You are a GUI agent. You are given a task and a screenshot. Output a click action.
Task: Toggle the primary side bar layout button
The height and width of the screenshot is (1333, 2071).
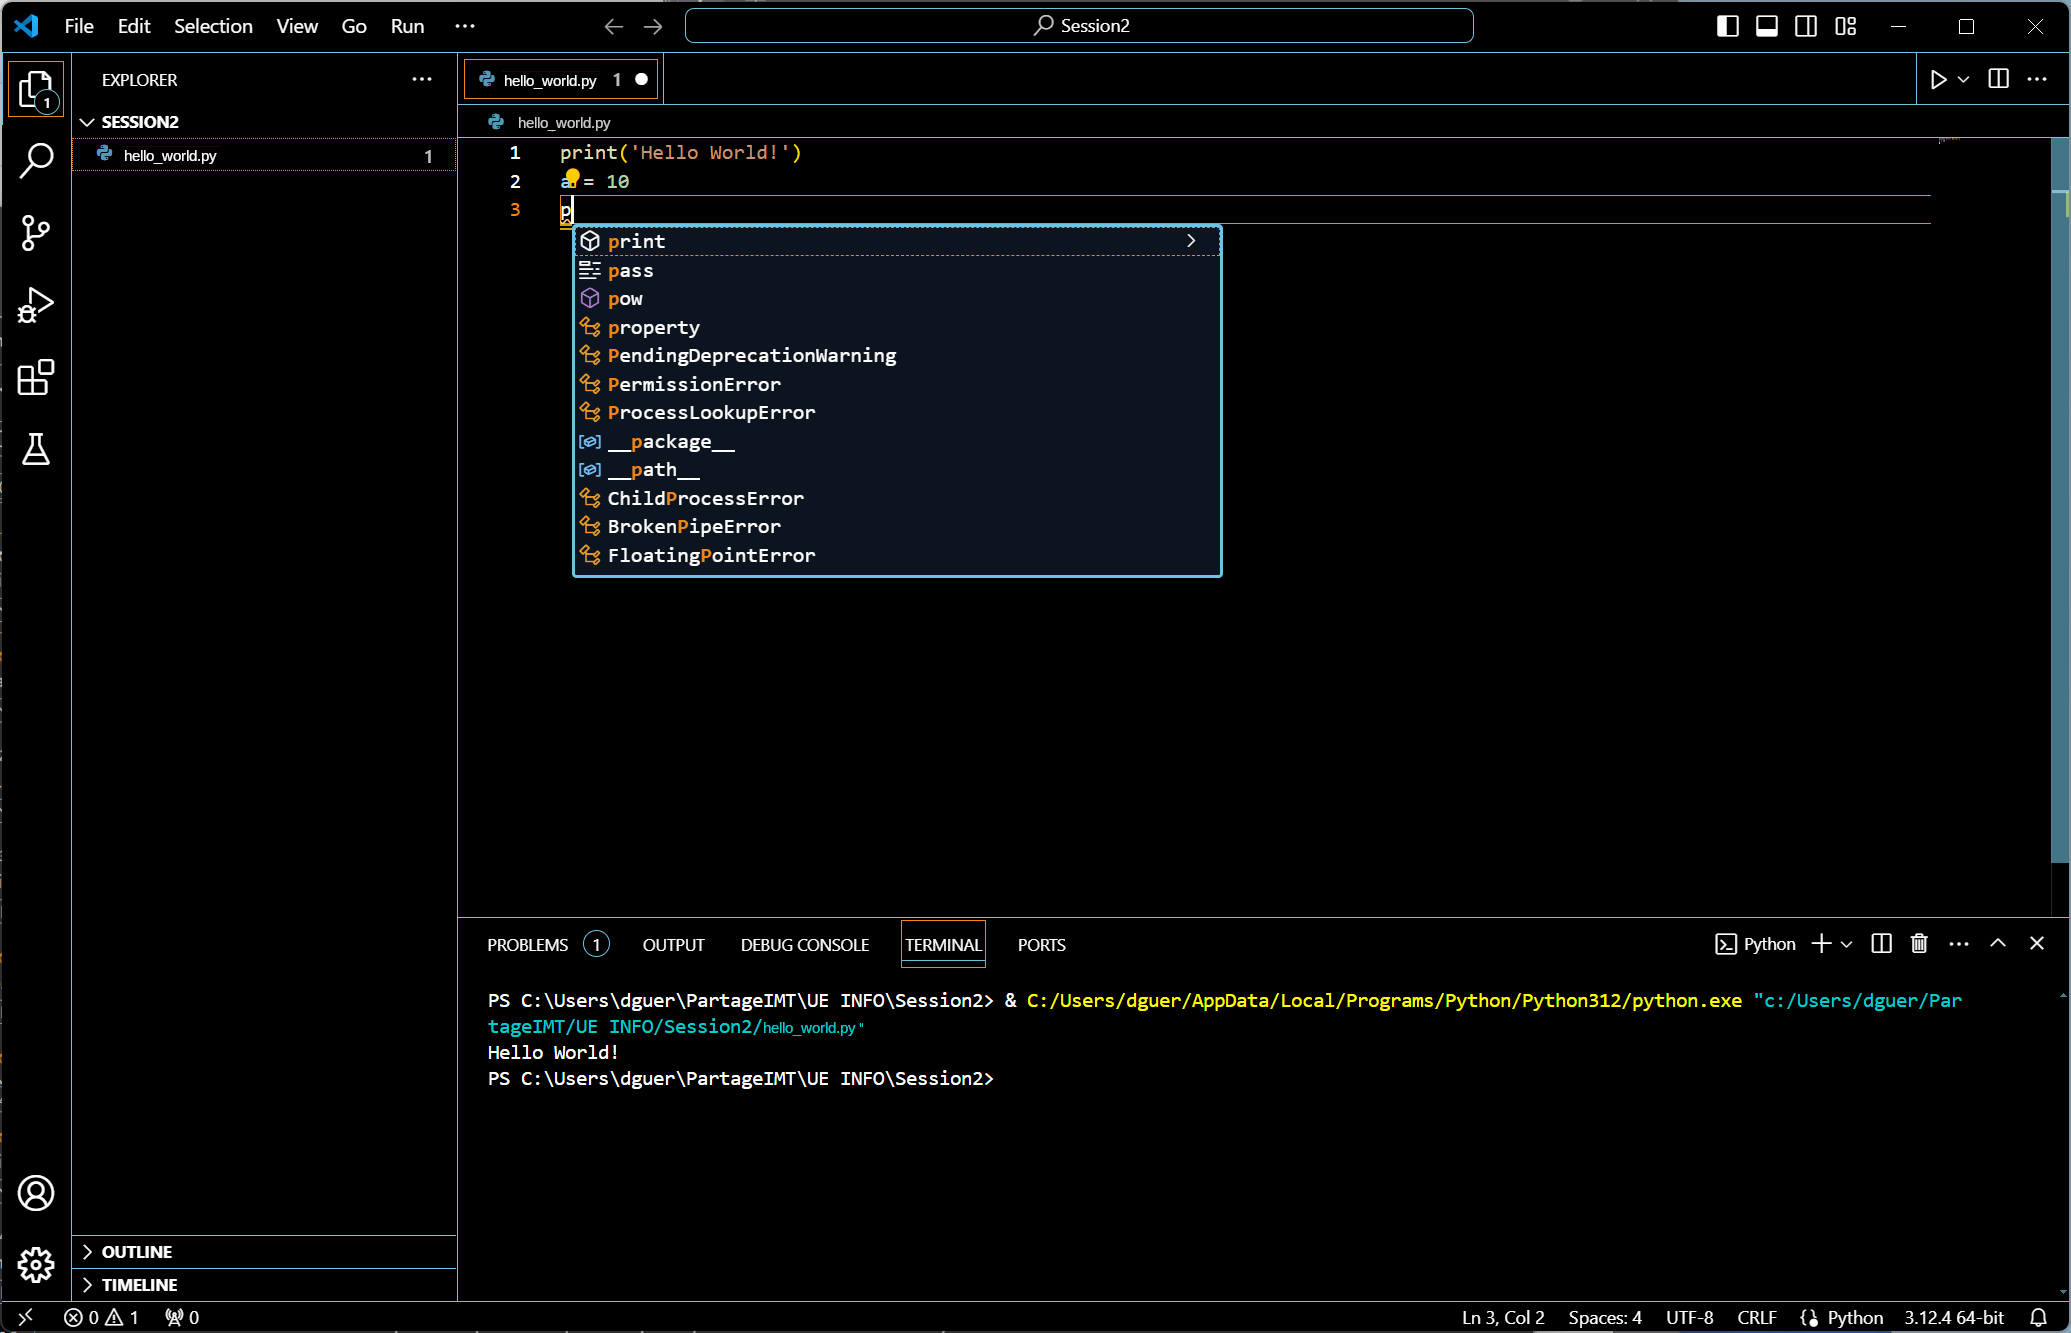[x=1727, y=26]
